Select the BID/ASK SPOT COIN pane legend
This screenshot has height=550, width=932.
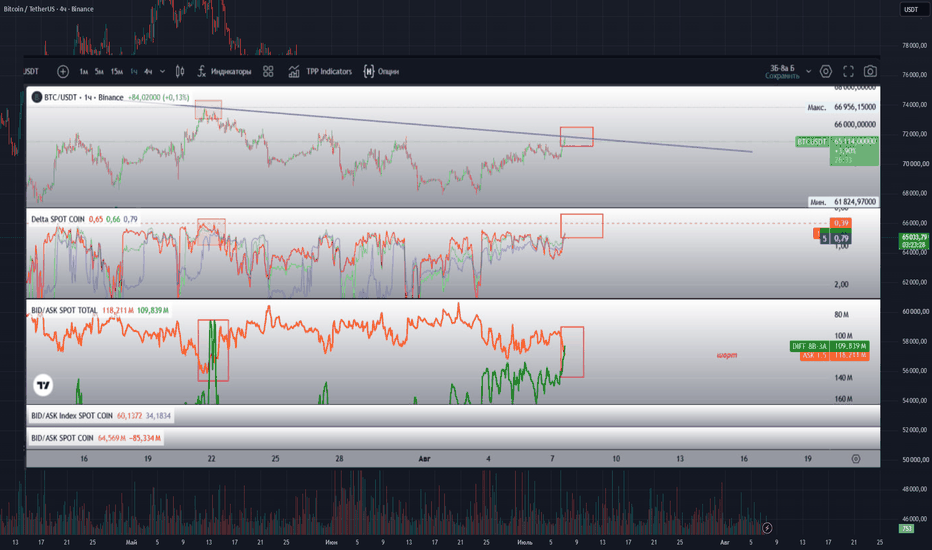pyautogui.click(x=62, y=438)
